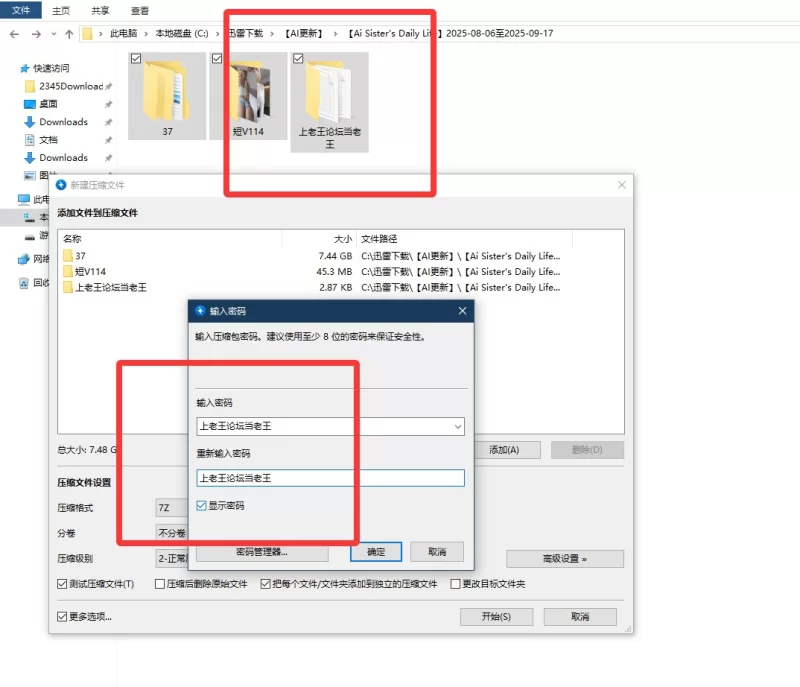Toggle 测试压缩文件 checkbox

pos(63,584)
